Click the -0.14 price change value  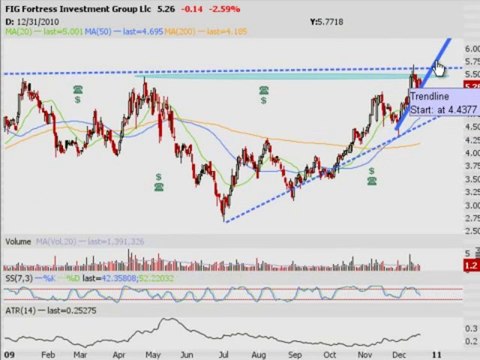coord(192,9)
